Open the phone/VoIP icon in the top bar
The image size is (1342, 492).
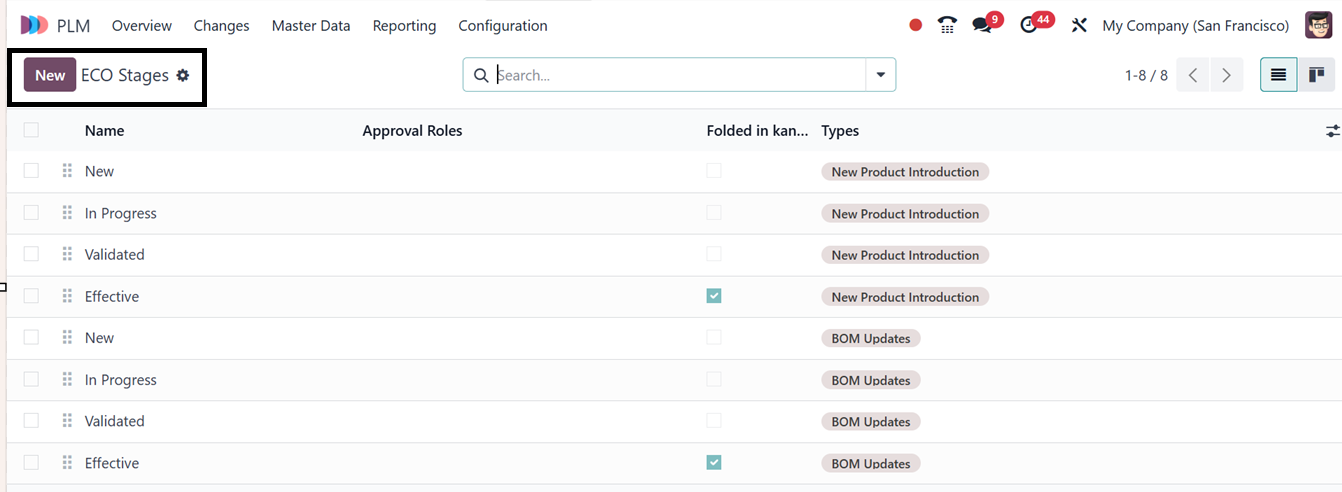click(x=947, y=25)
